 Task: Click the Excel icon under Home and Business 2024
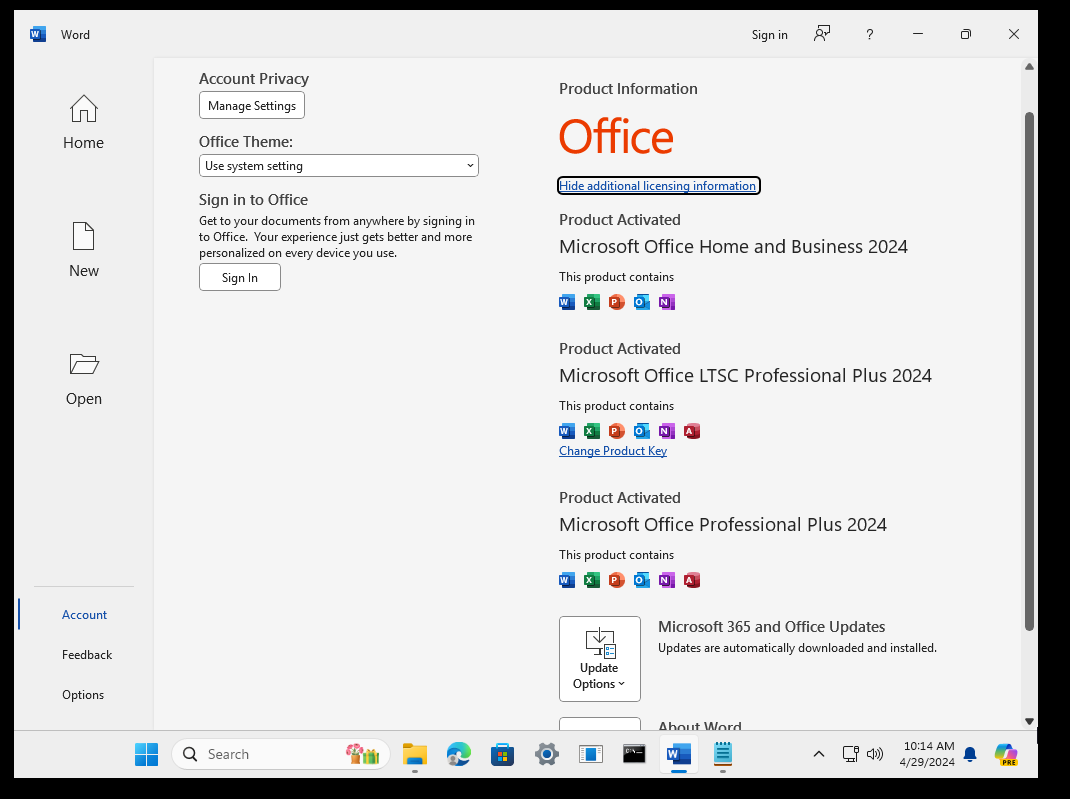pos(592,302)
